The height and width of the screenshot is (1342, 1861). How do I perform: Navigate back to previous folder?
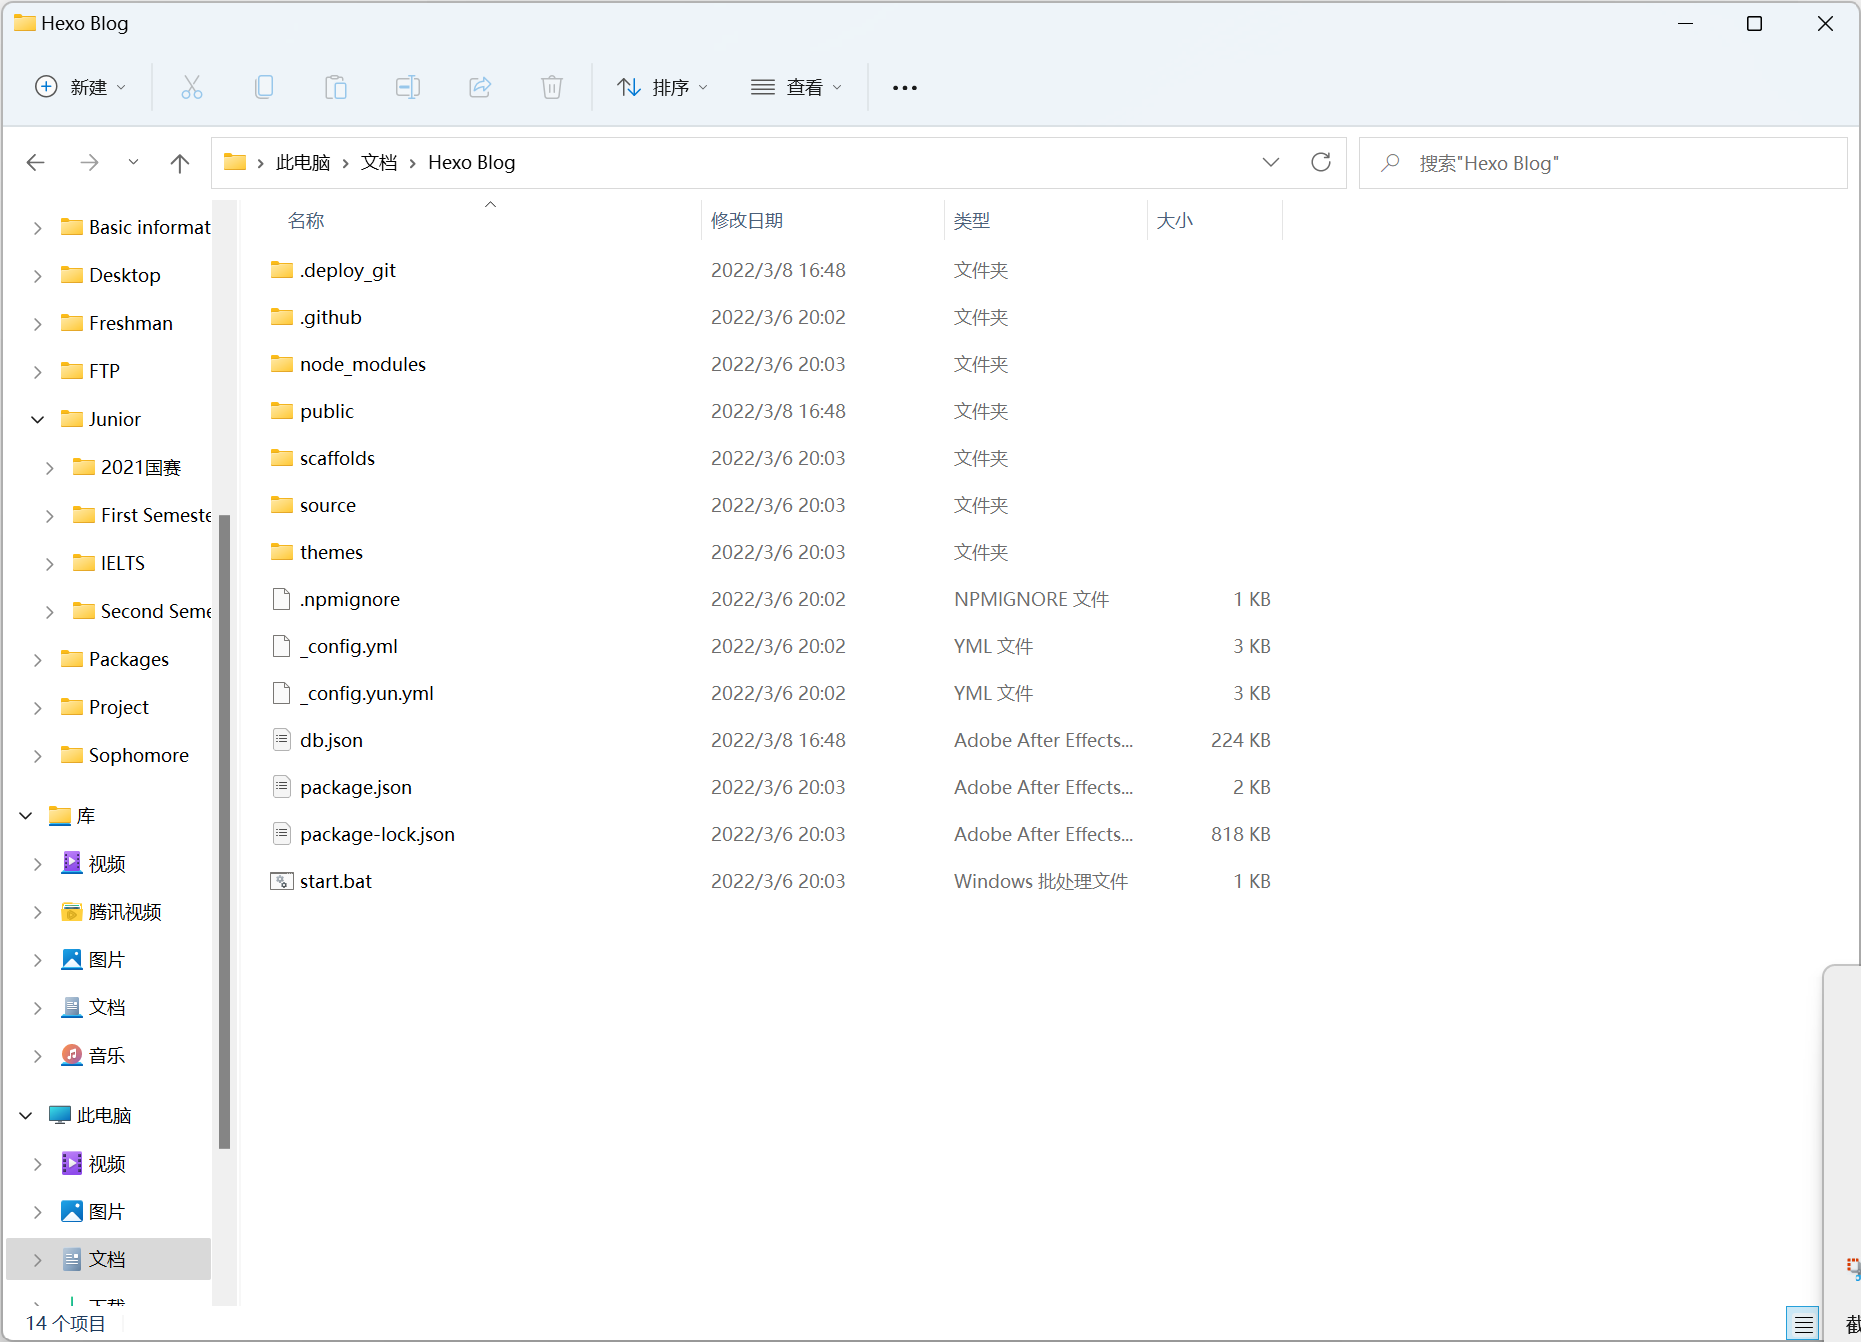click(36, 163)
